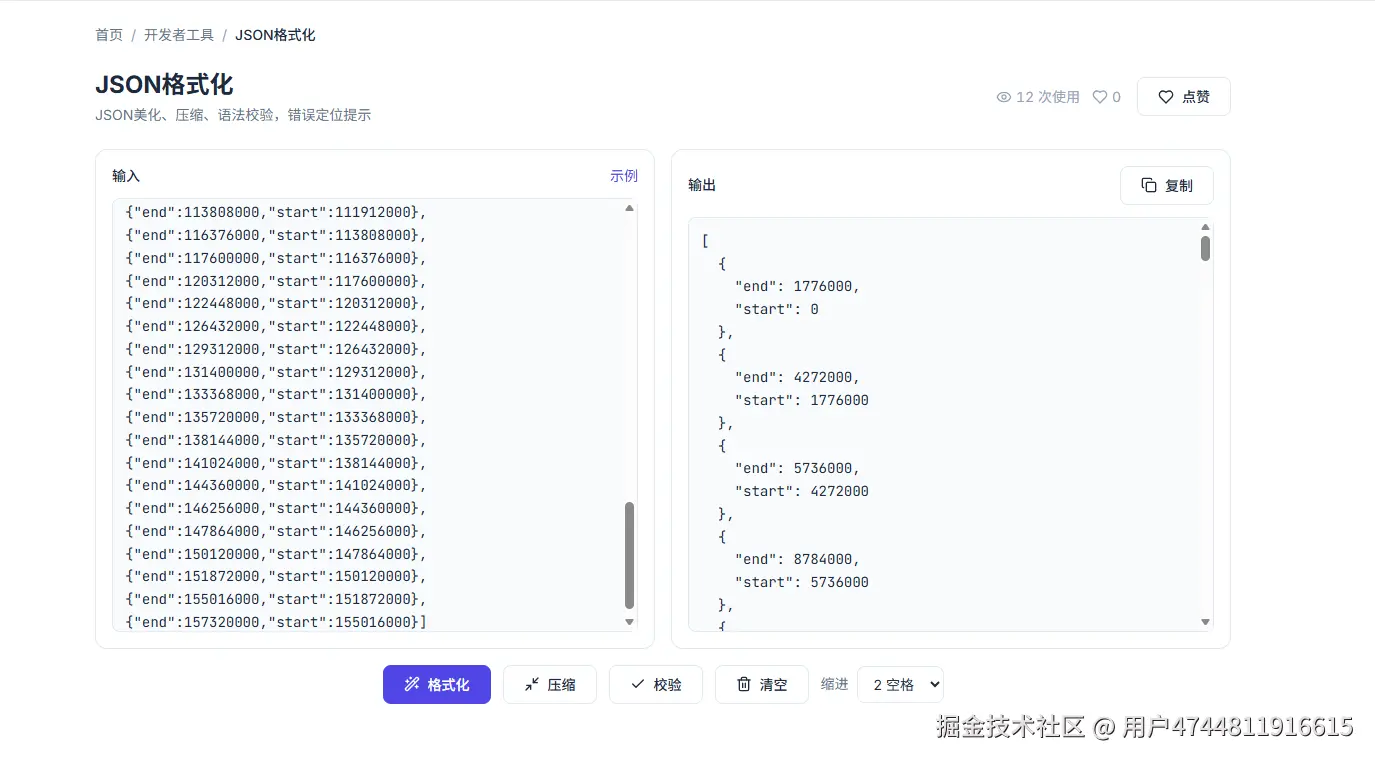Viewport: 1375px width, 762px height.
Task: Click output line "start": 0
Action: pos(777,309)
